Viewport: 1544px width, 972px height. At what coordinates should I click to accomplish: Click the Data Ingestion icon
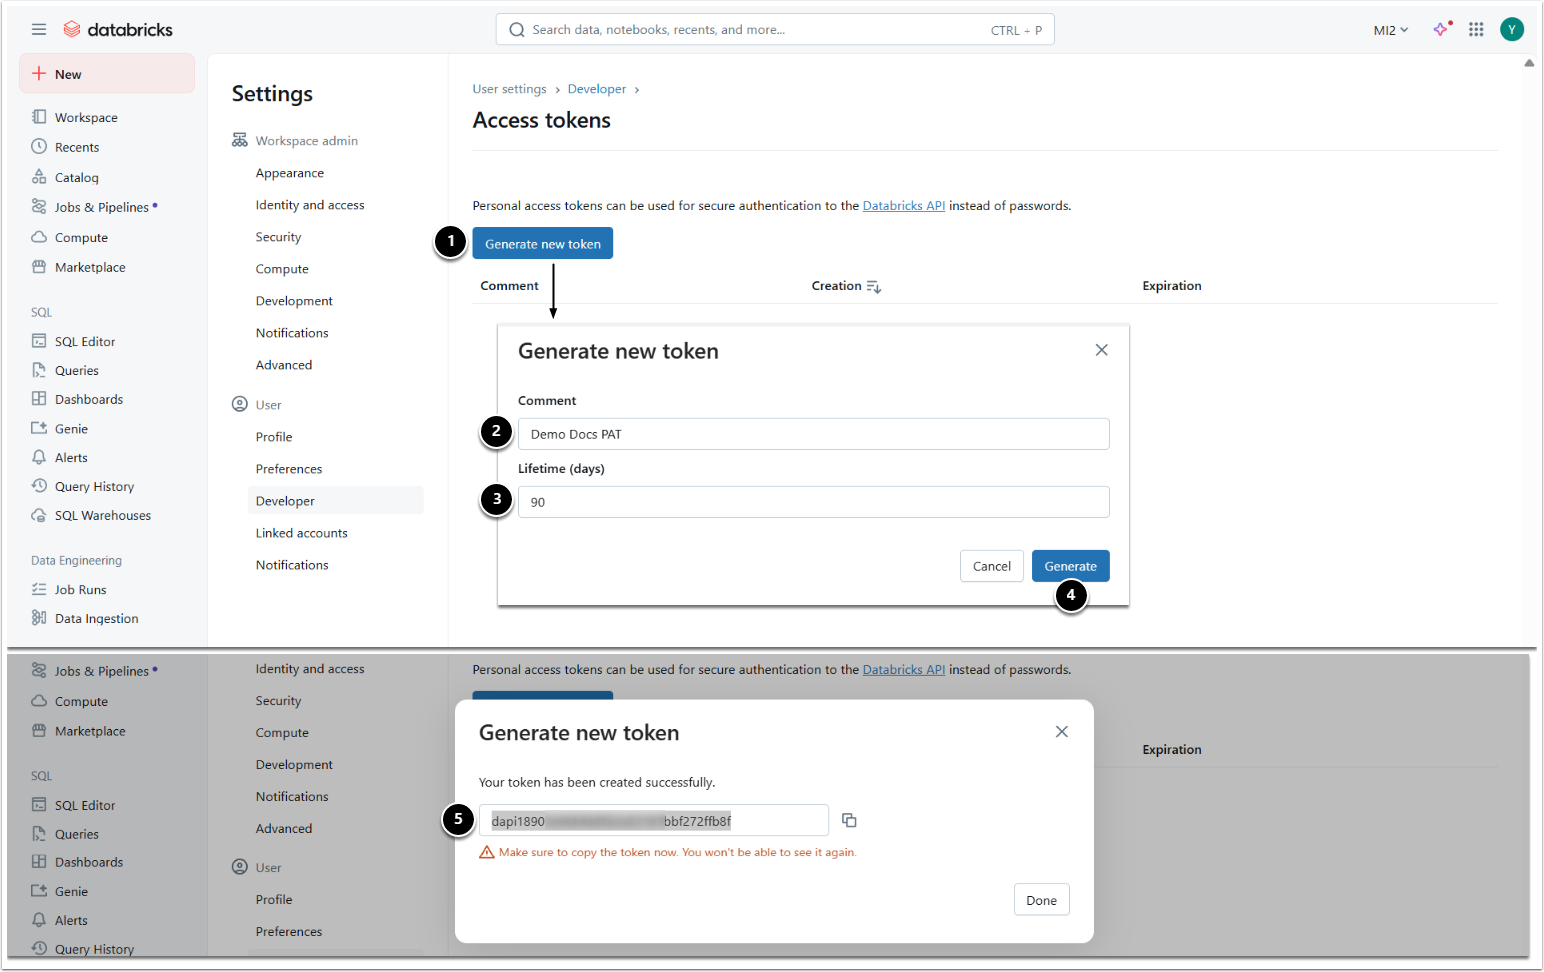[x=39, y=618]
